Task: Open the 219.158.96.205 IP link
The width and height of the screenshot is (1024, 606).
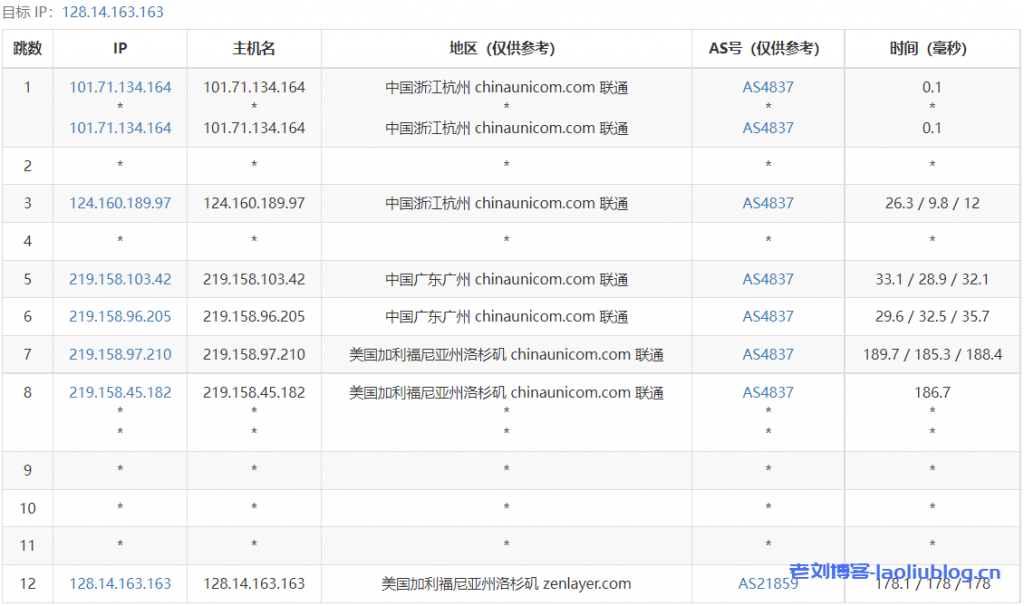Action: (x=120, y=316)
